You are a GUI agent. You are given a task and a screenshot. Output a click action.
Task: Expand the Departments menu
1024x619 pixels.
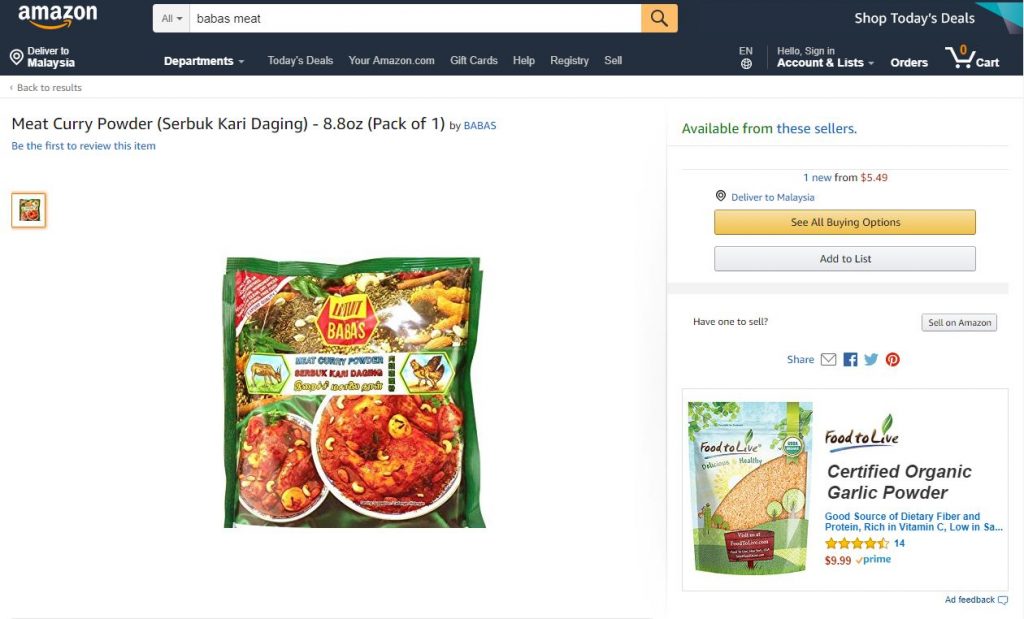click(x=204, y=61)
